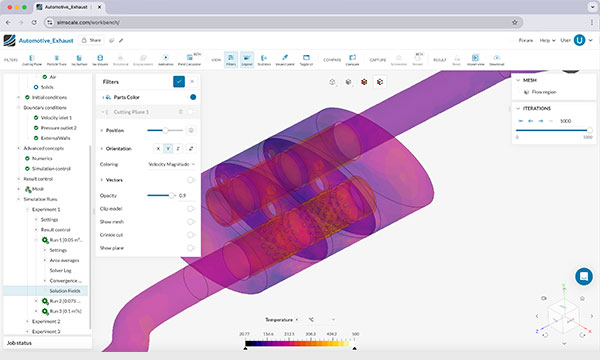
Task: Toggle the Legend view button
Action: [x=247, y=60]
